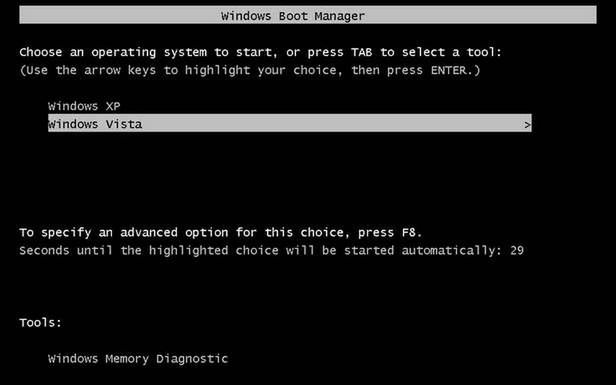
Task: Click 'advanced option' in the F8 hint
Action: pyautogui.click(x=174, y=233)
